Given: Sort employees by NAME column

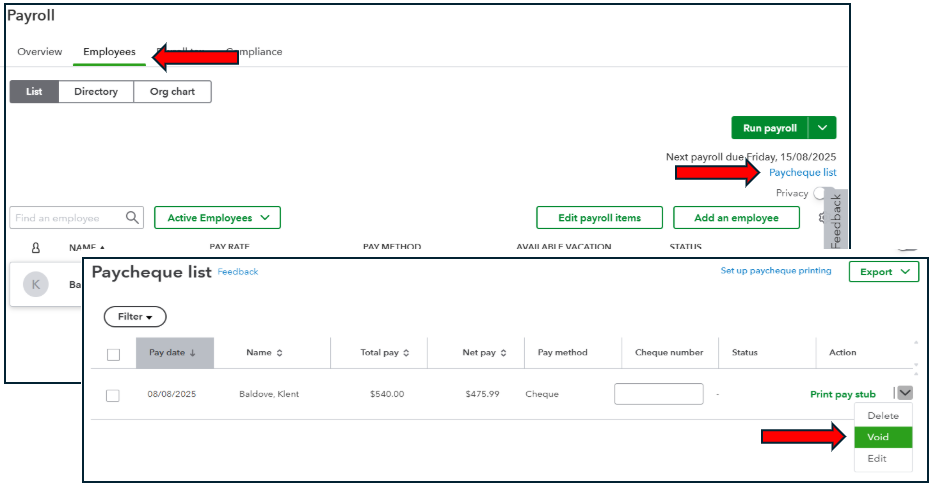Looking at the screenshot, I should point(86,246).
